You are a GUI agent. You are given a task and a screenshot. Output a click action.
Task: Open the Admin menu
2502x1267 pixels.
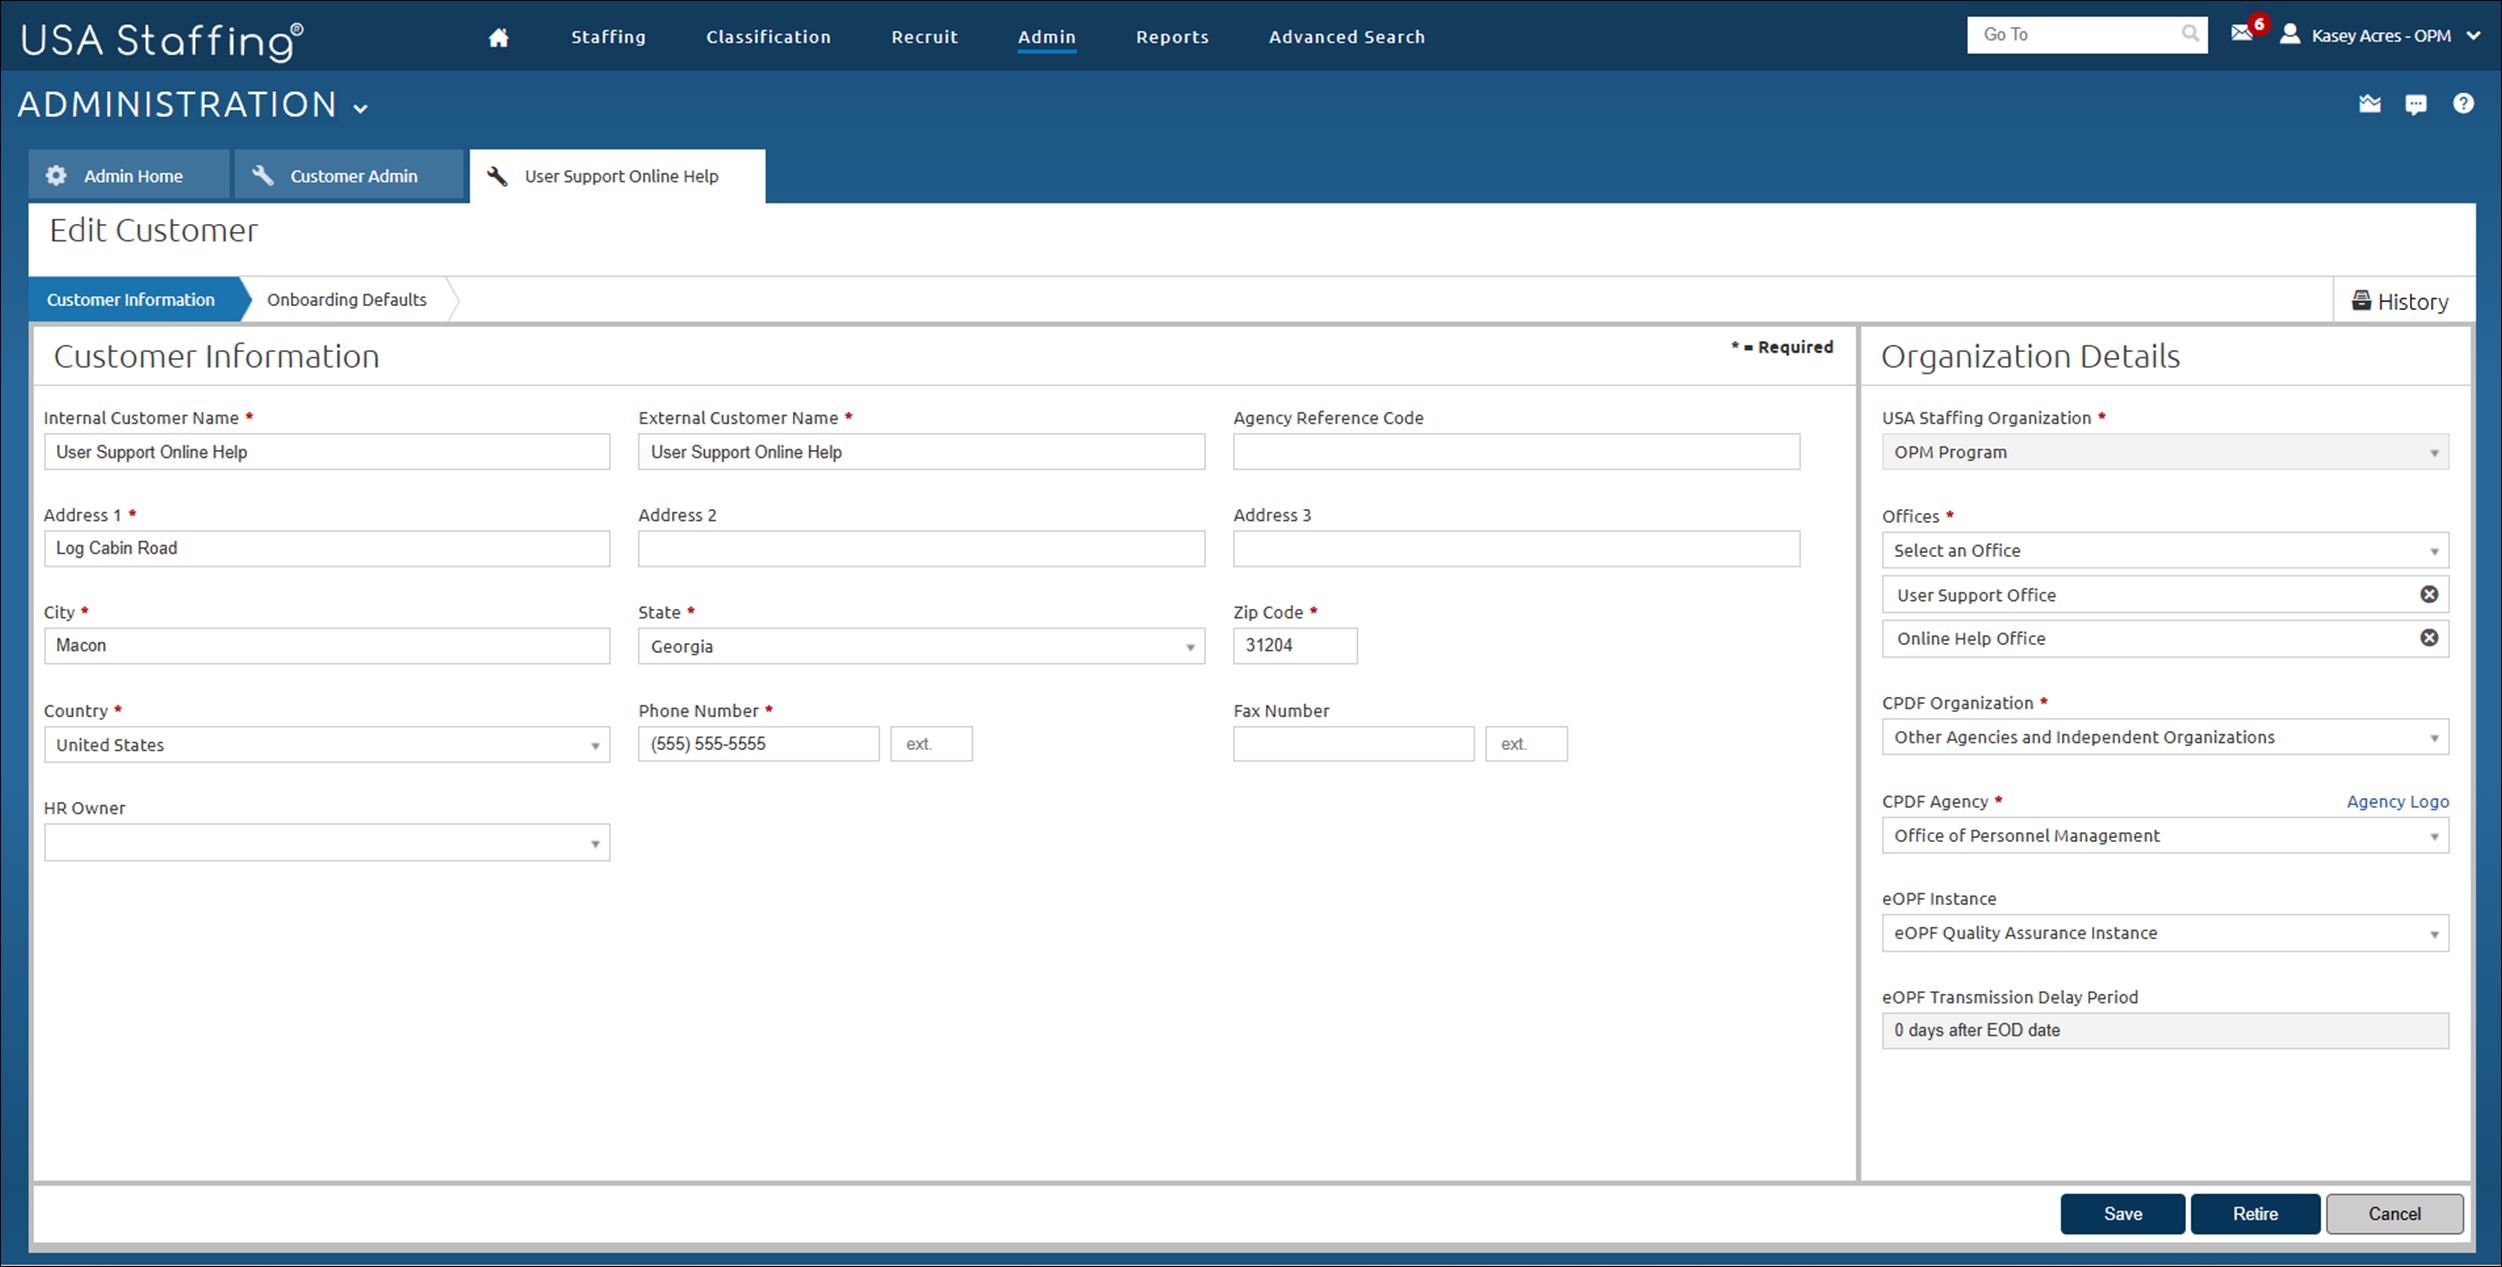[x=1047, y=37]
